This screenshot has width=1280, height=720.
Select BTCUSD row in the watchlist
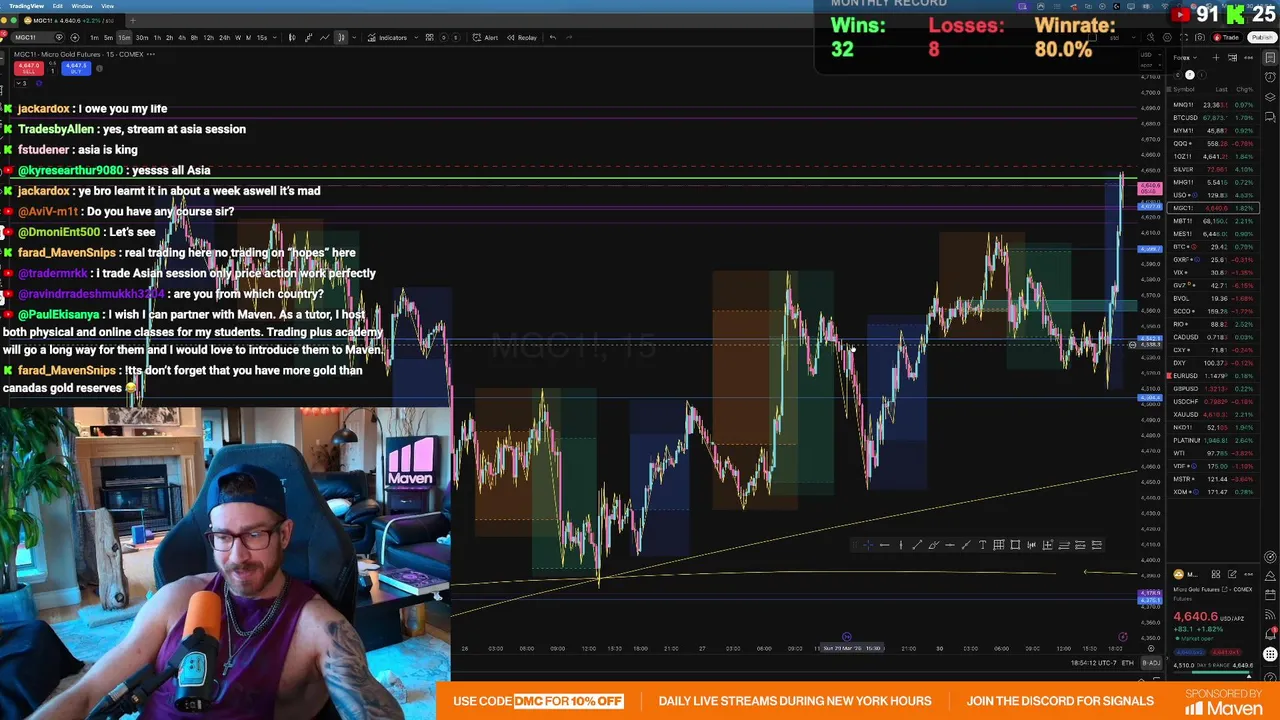[1213, 118]
